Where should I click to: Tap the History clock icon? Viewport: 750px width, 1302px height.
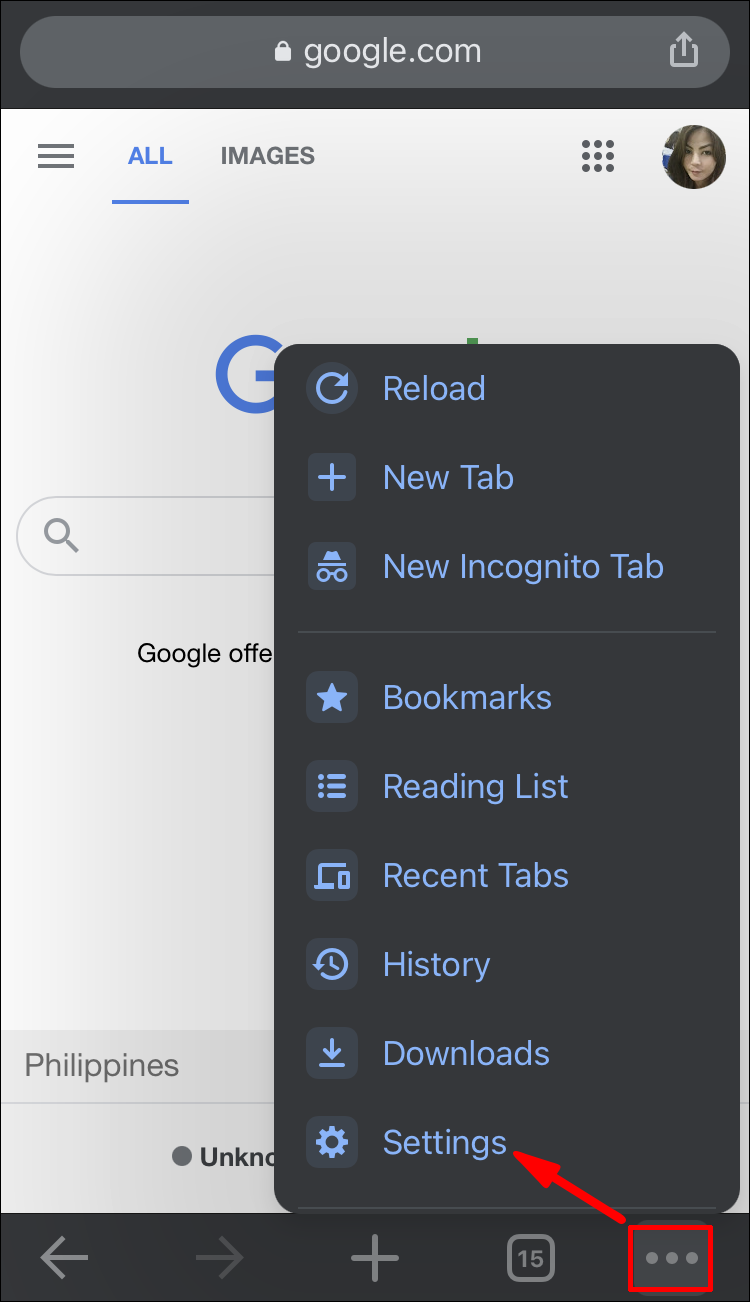(332, 964)
